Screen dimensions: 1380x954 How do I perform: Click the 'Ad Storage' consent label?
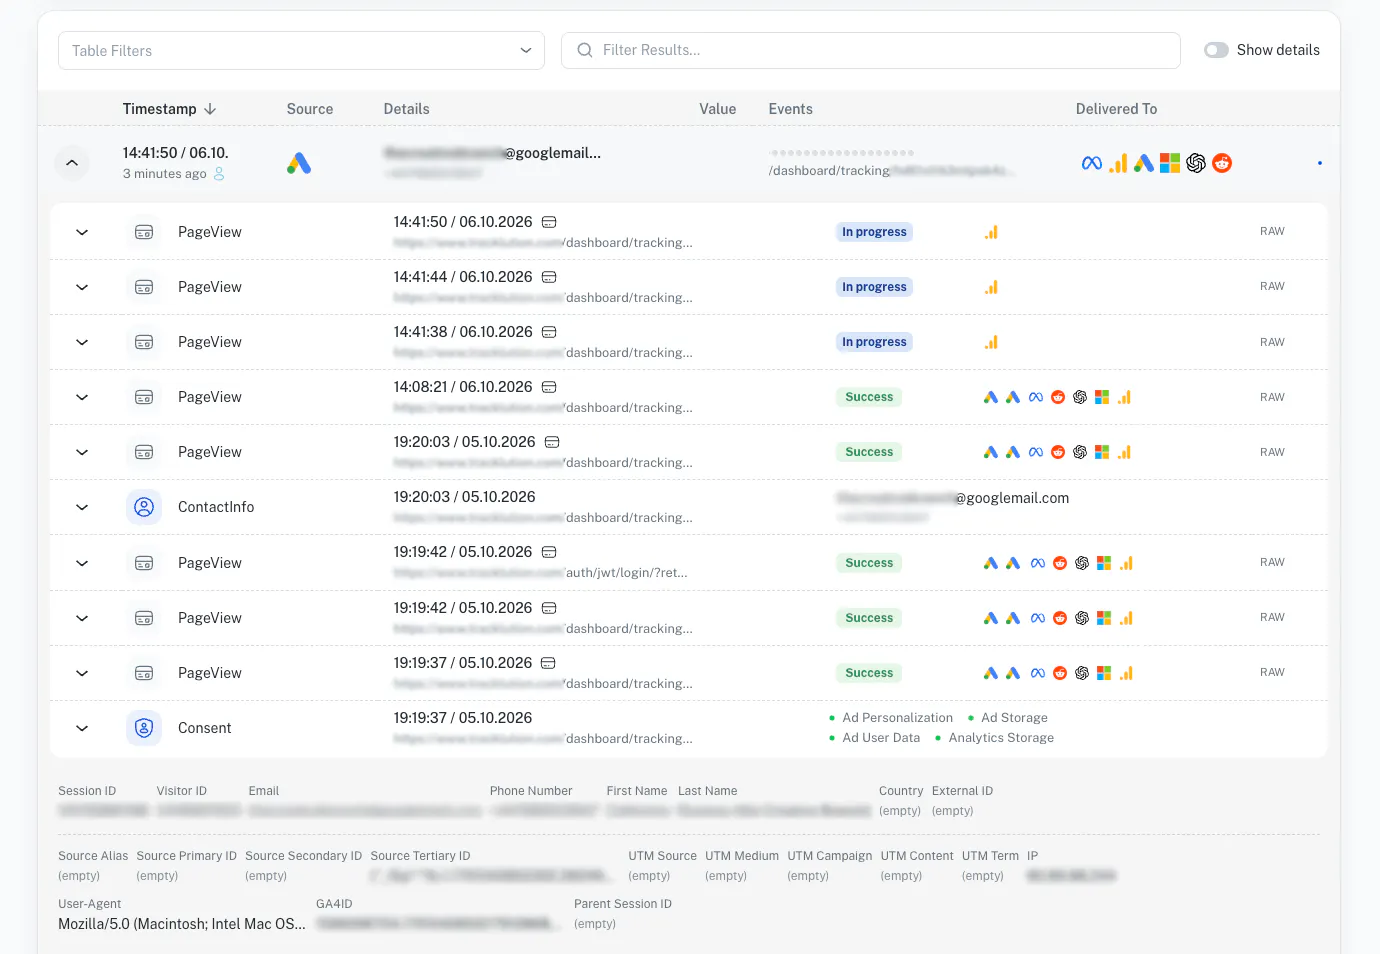coord(1014,718)
